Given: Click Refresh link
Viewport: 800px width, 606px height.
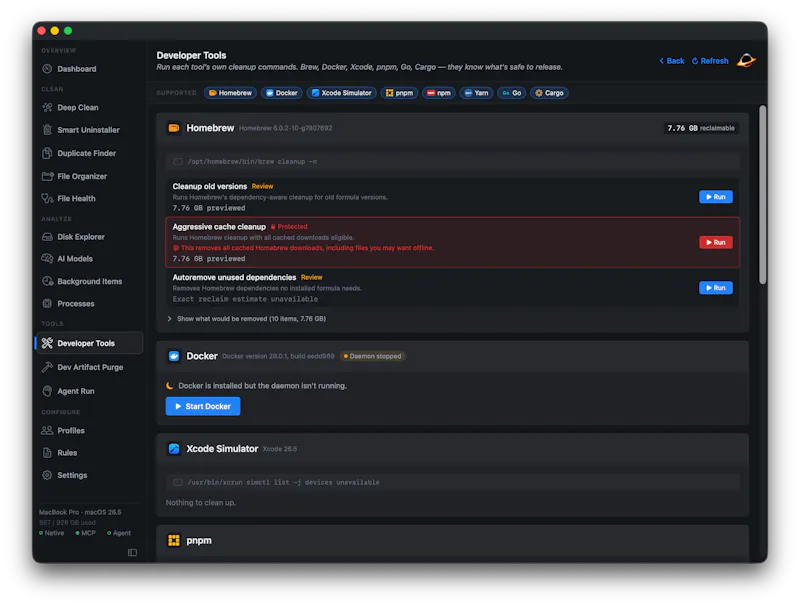Looking at the screenshot, I should point(710,61).
